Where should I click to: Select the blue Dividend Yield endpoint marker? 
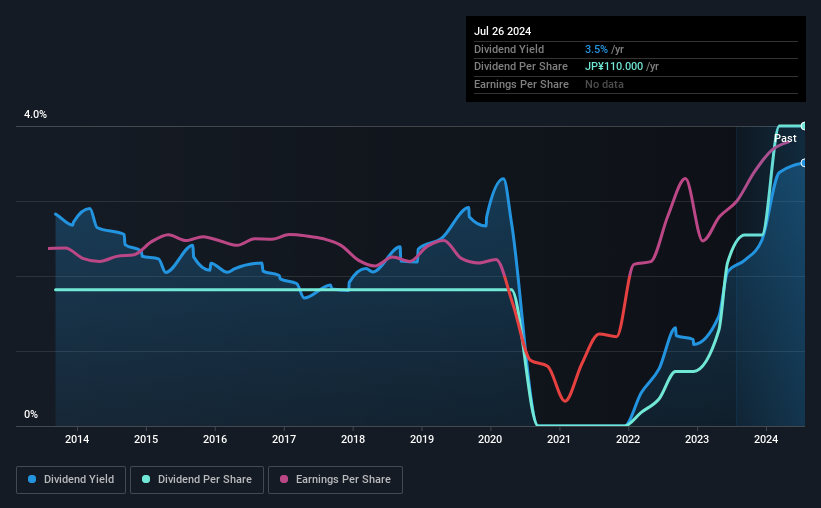[804, 163]
